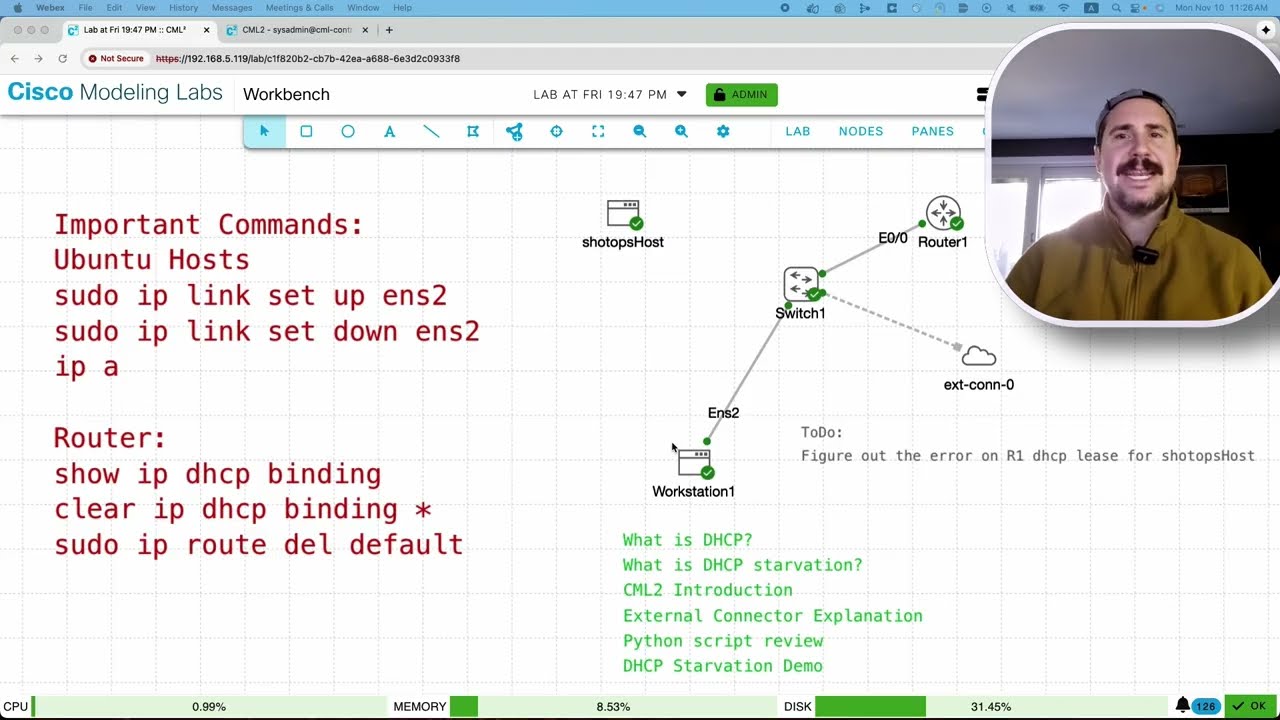
Task: Select the ext-conn-0 cloud node
Action: [x=979, y=357]
